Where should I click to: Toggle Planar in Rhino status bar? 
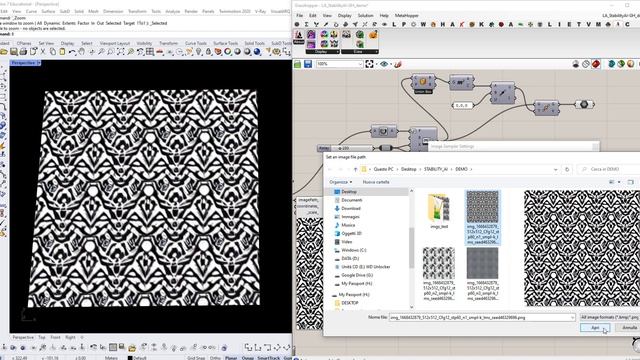tap(231, 358)
